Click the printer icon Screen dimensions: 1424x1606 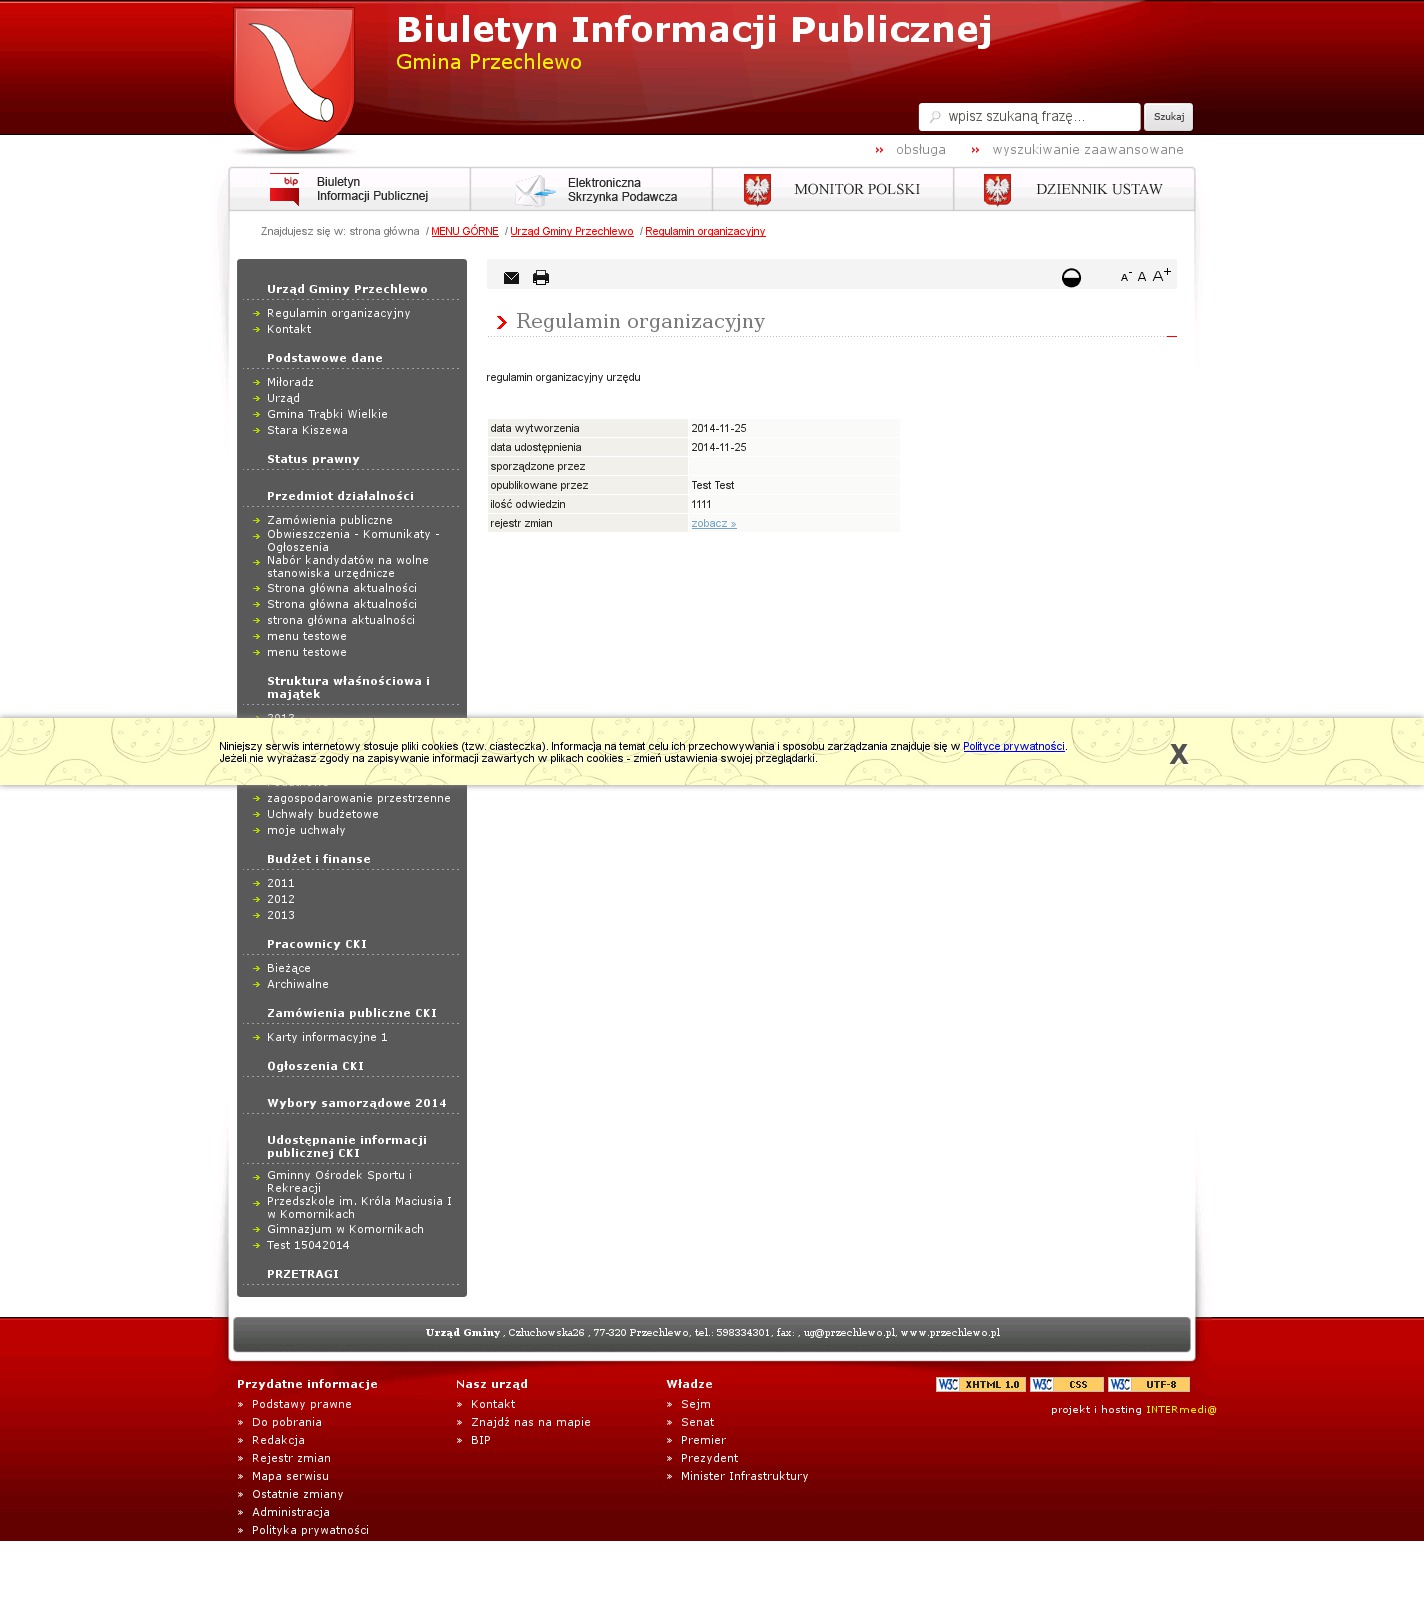coord(541,278)
